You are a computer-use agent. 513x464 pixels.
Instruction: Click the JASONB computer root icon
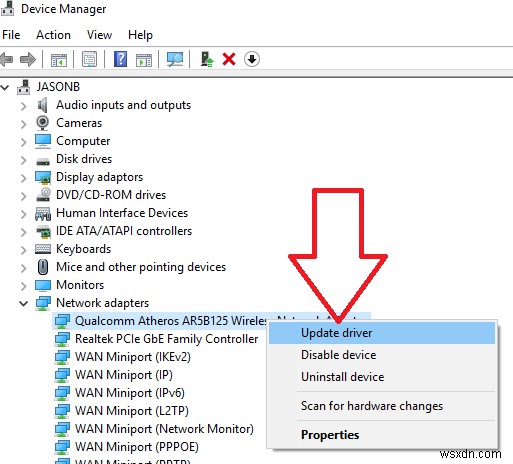tap(24, 87)
